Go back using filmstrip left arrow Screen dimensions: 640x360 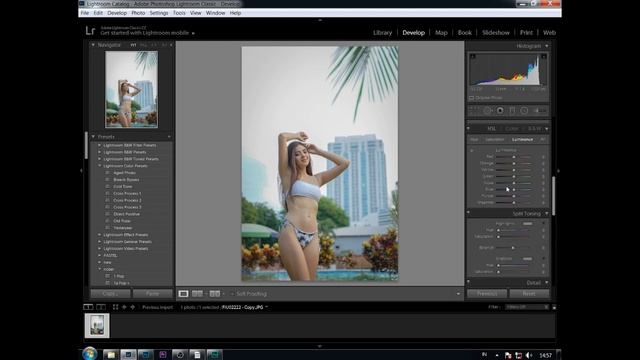[x=124, y=307]
